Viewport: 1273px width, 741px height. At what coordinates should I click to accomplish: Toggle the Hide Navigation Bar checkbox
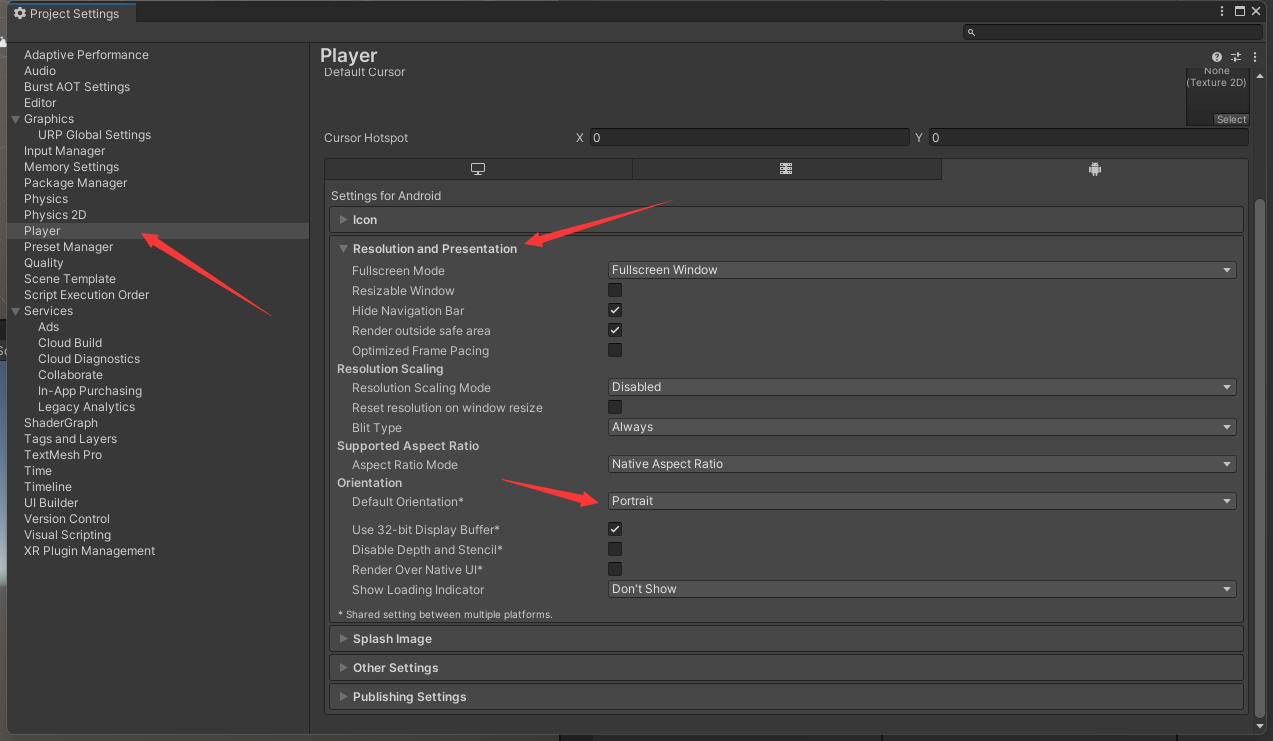click(615, 311)
